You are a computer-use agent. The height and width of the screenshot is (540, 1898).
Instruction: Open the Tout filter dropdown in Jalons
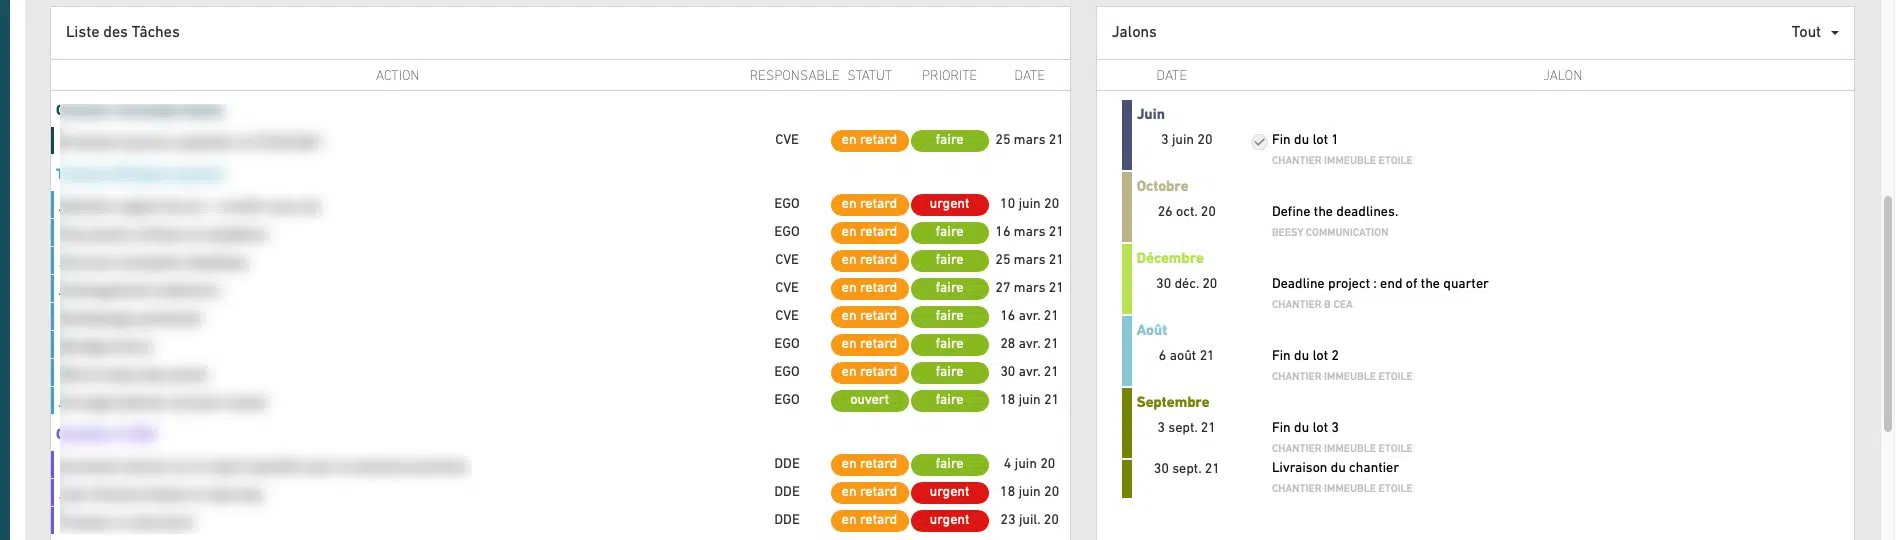point(1814,32)
